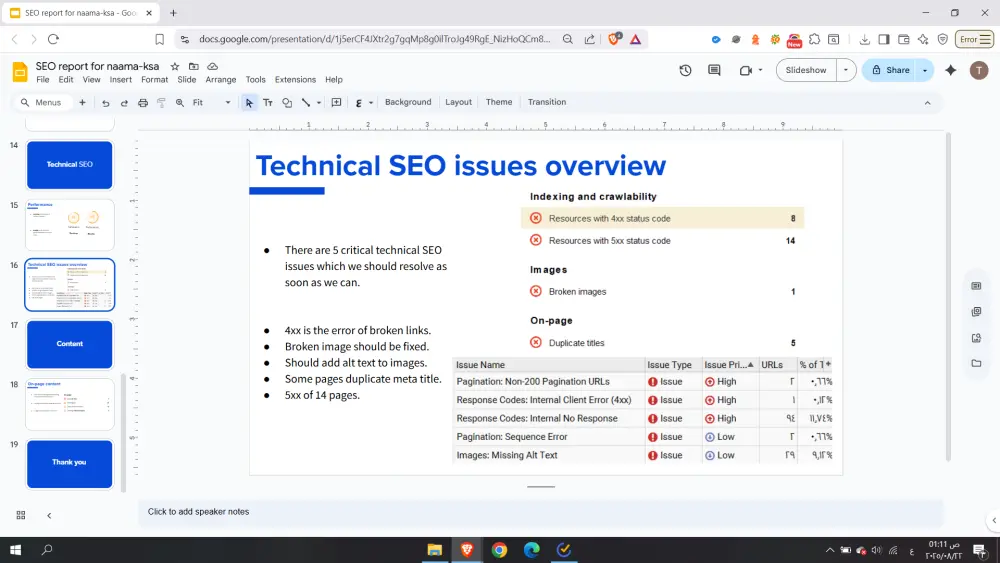The width and height of the screenshot is (1000, 563).
Task: Redo the last action
Action: pyautogui.click(x=124, y=103)
